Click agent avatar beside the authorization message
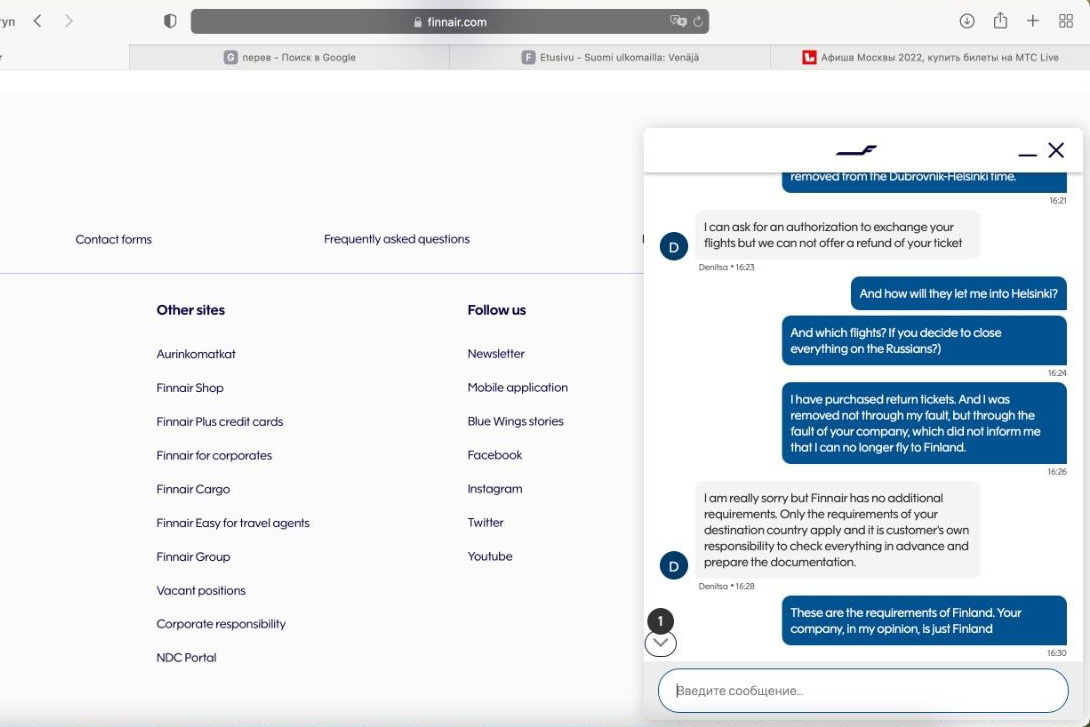The width and height of the screenshot is (1090, 727). (x=674, y=246)
